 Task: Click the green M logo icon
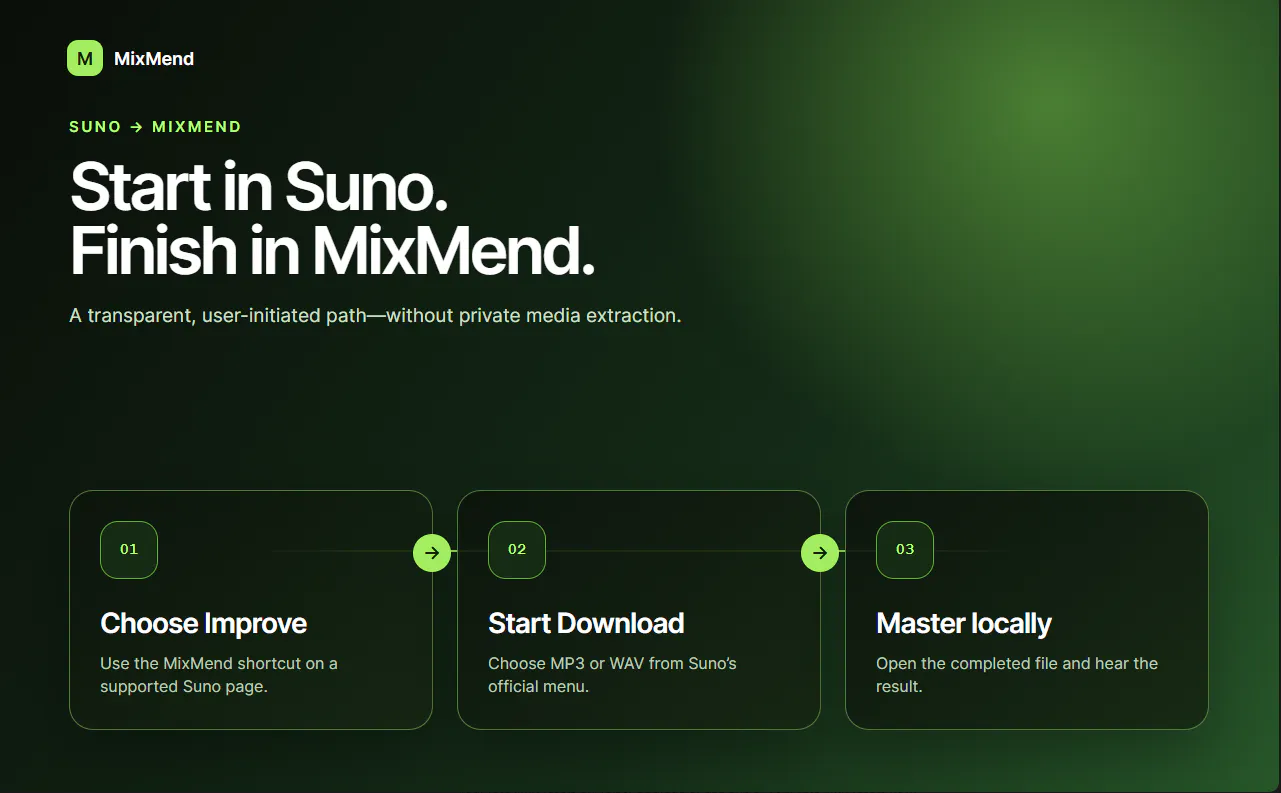pyautogui.click(x=85, y=58)
